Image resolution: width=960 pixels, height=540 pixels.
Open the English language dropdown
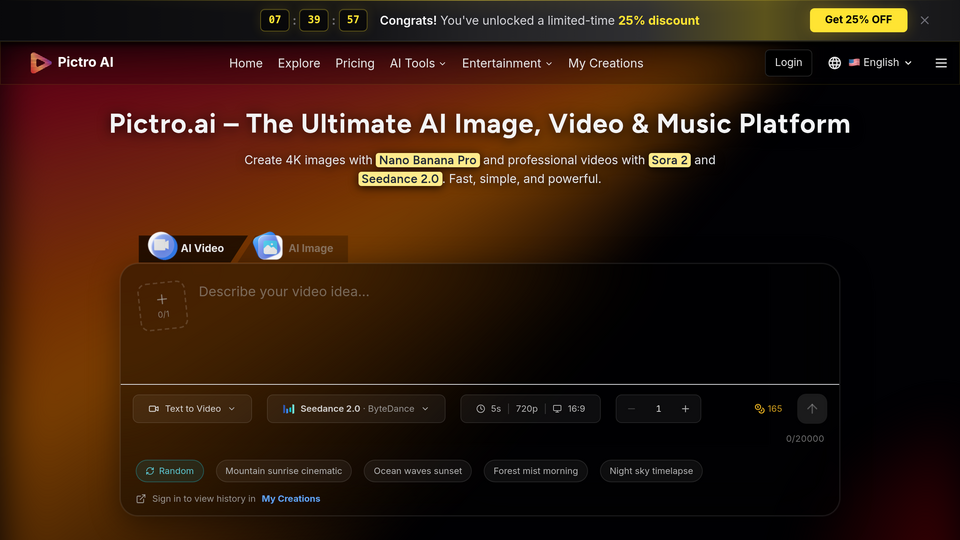(x=880, y=62)
